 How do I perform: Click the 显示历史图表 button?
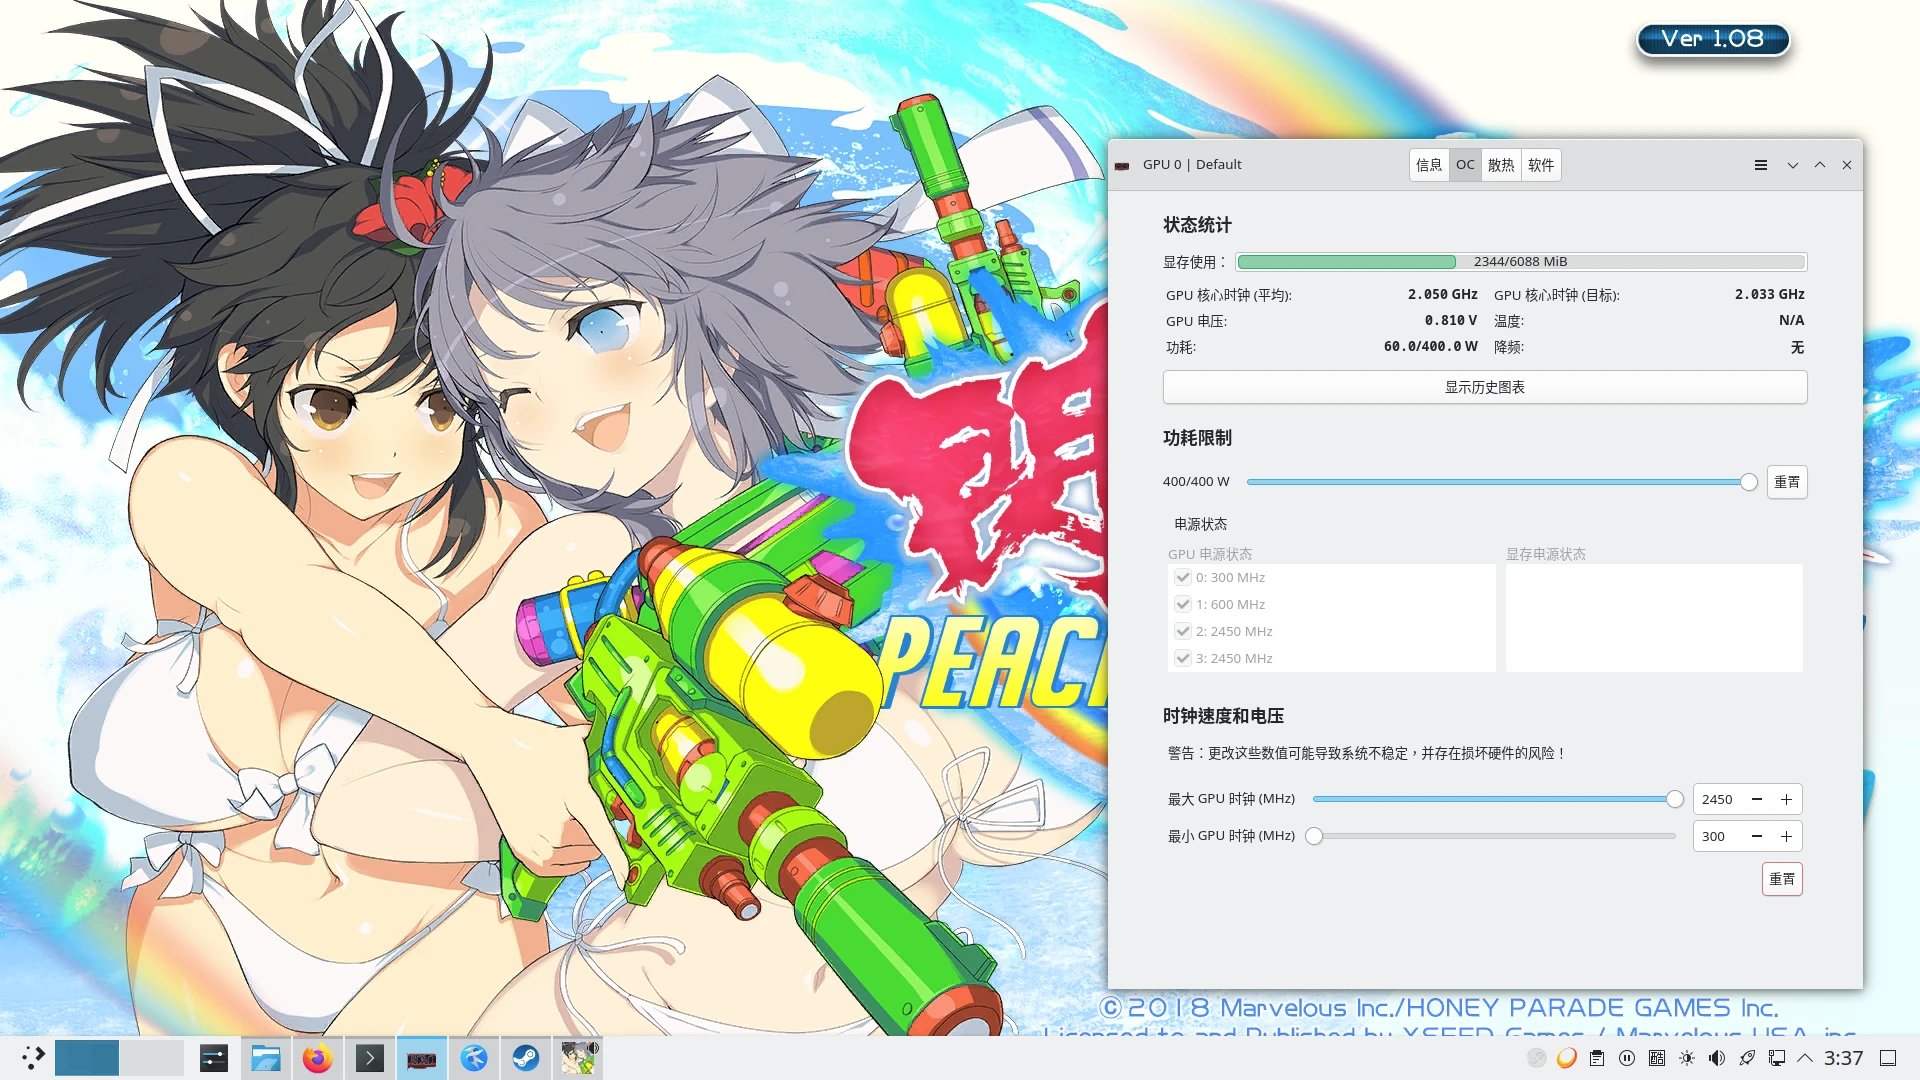1484,387
